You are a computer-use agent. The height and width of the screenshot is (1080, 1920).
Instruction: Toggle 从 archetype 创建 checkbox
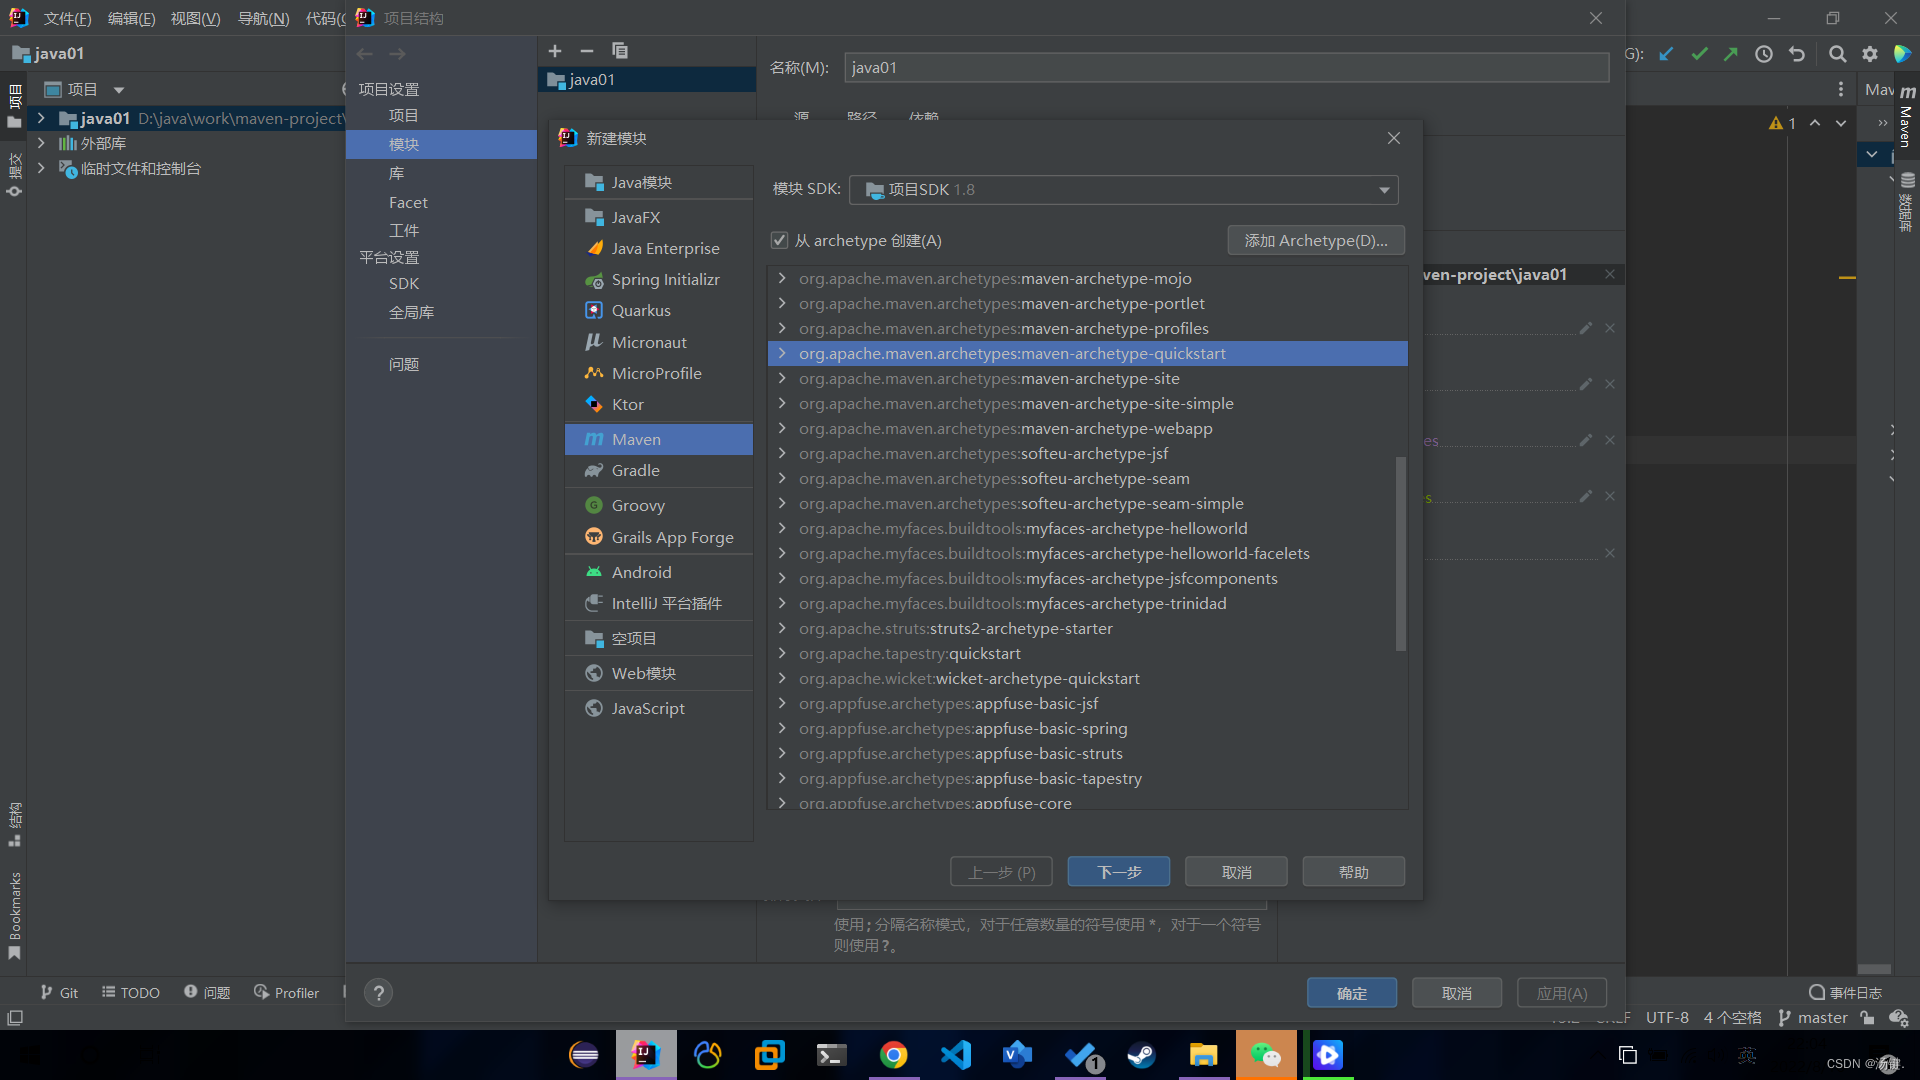coord(779,240)
